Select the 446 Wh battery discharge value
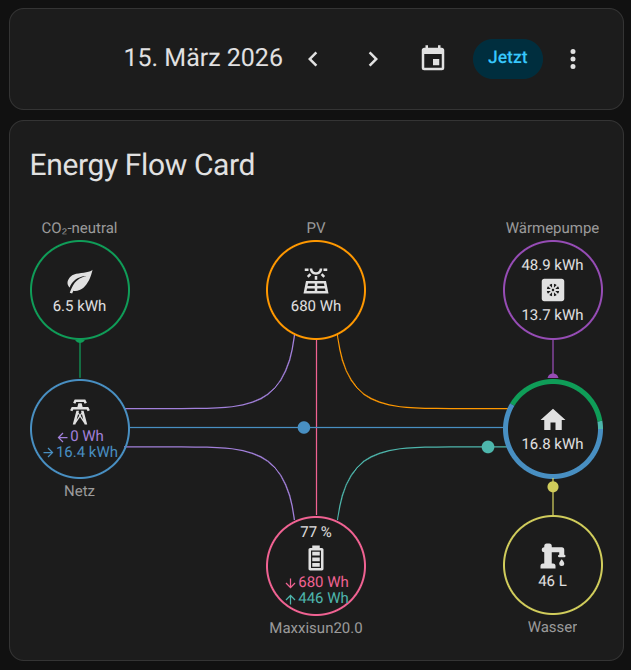631x670 pixels. click(x=323, y=598)
